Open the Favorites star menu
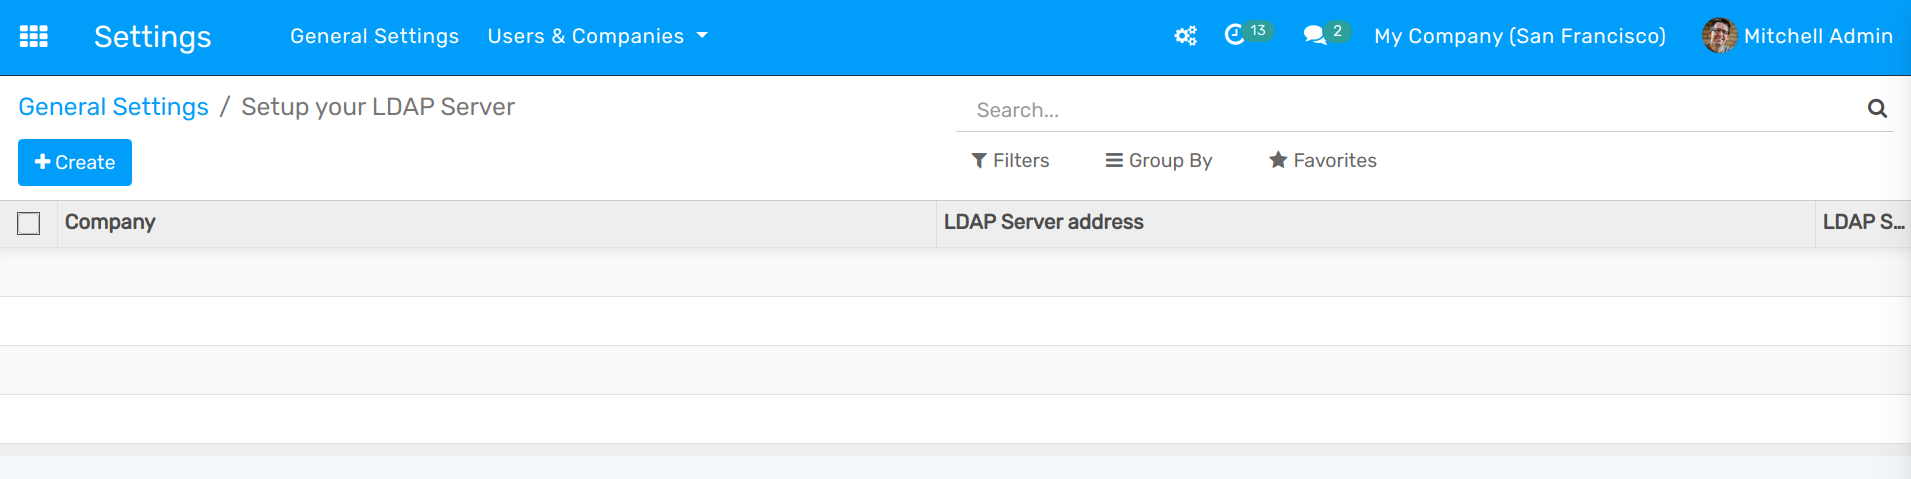The height and width of the screenshot is (479, 1911). 1322,161
